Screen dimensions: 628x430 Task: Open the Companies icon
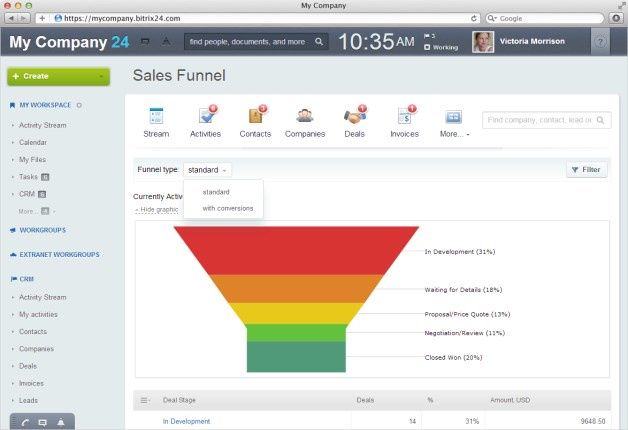click(x=305, y=116)
